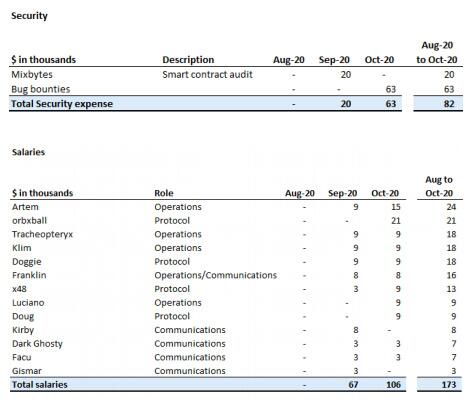474x406 pixels.
Task: Select the 173 total salaries value
Action: click(x=449, y=384)
